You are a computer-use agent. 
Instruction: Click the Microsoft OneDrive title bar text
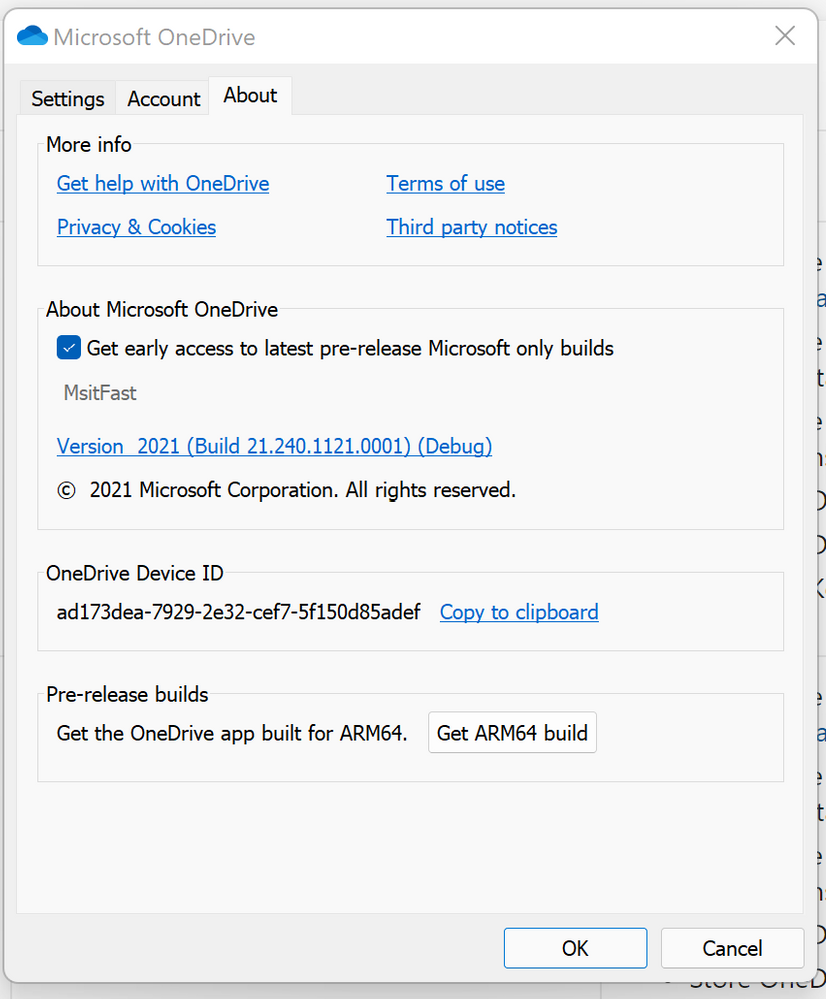pyautogui.click(x=154, y=38)
